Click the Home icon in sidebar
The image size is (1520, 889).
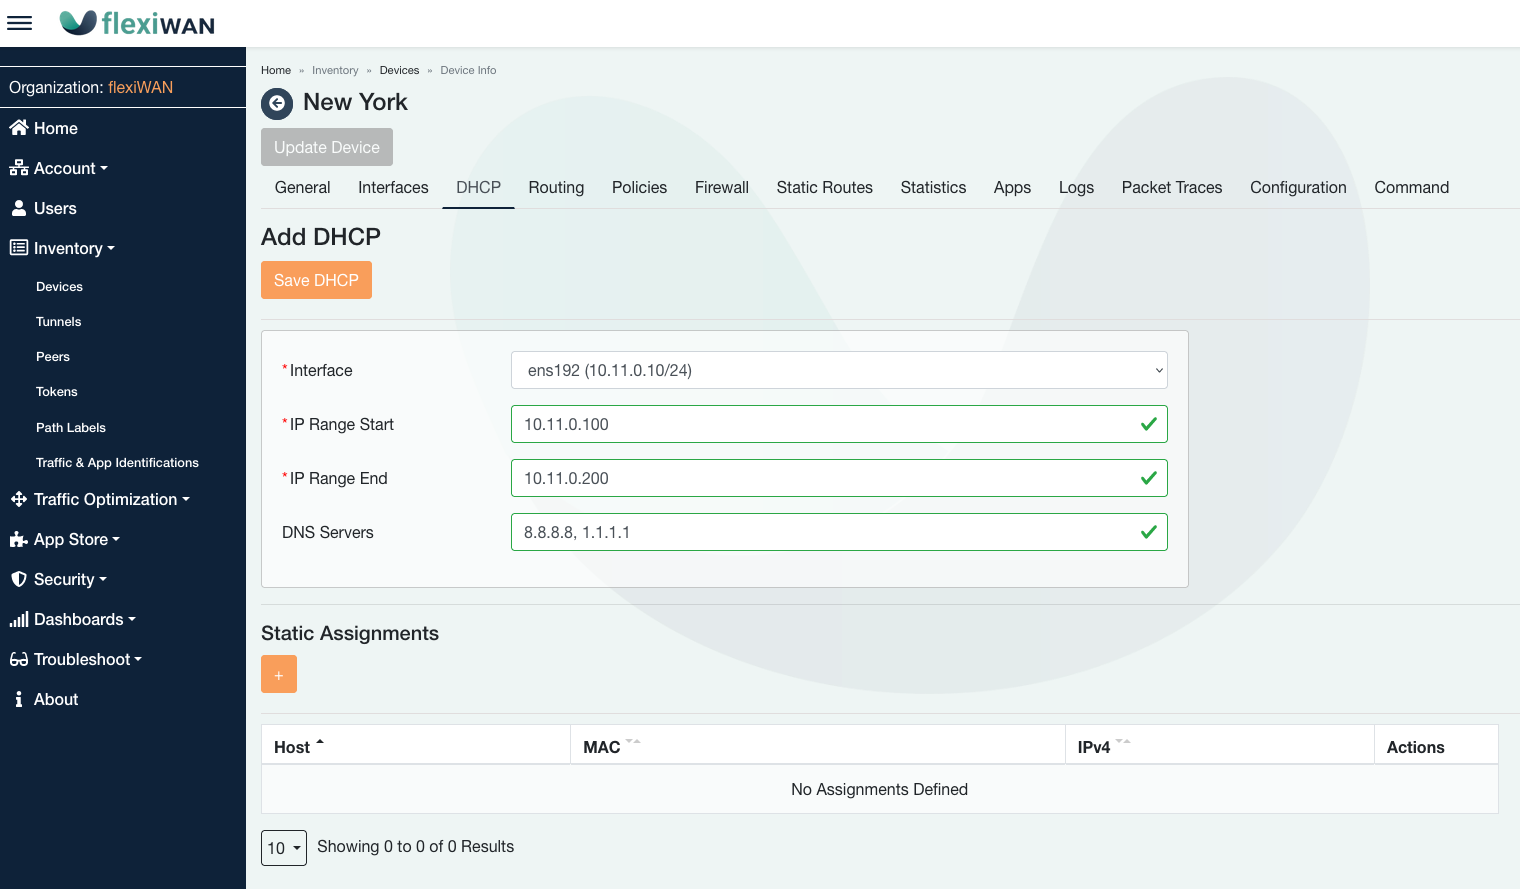(19, 128)
